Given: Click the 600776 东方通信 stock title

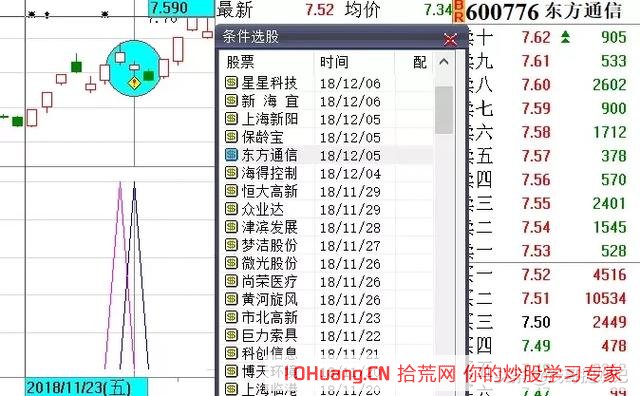Looking at the screenshot, I should pyautogui.click(x=544, y=11).
